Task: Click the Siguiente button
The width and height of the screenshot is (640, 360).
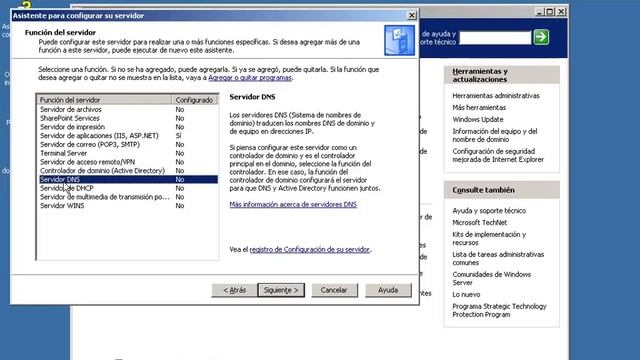Action: coord(281,290)
